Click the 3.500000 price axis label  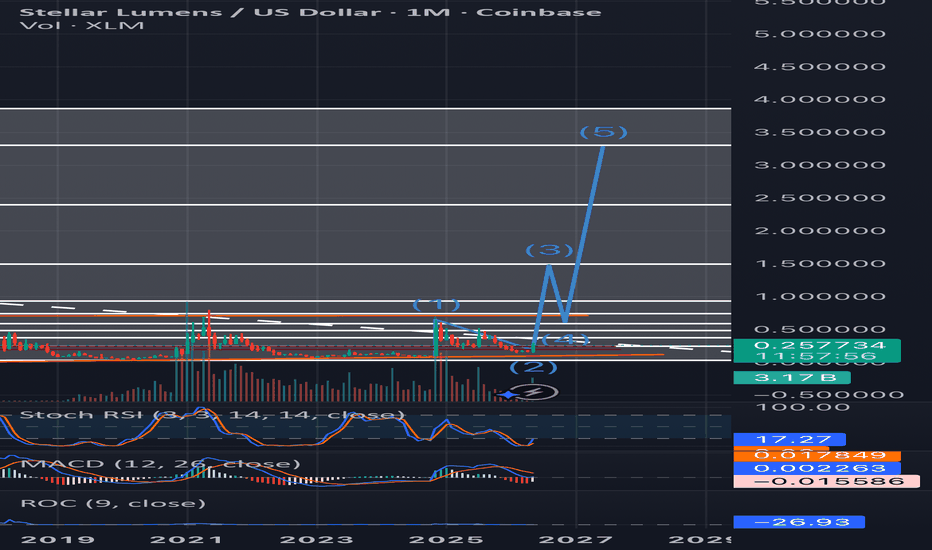click(x=820, y=132)
